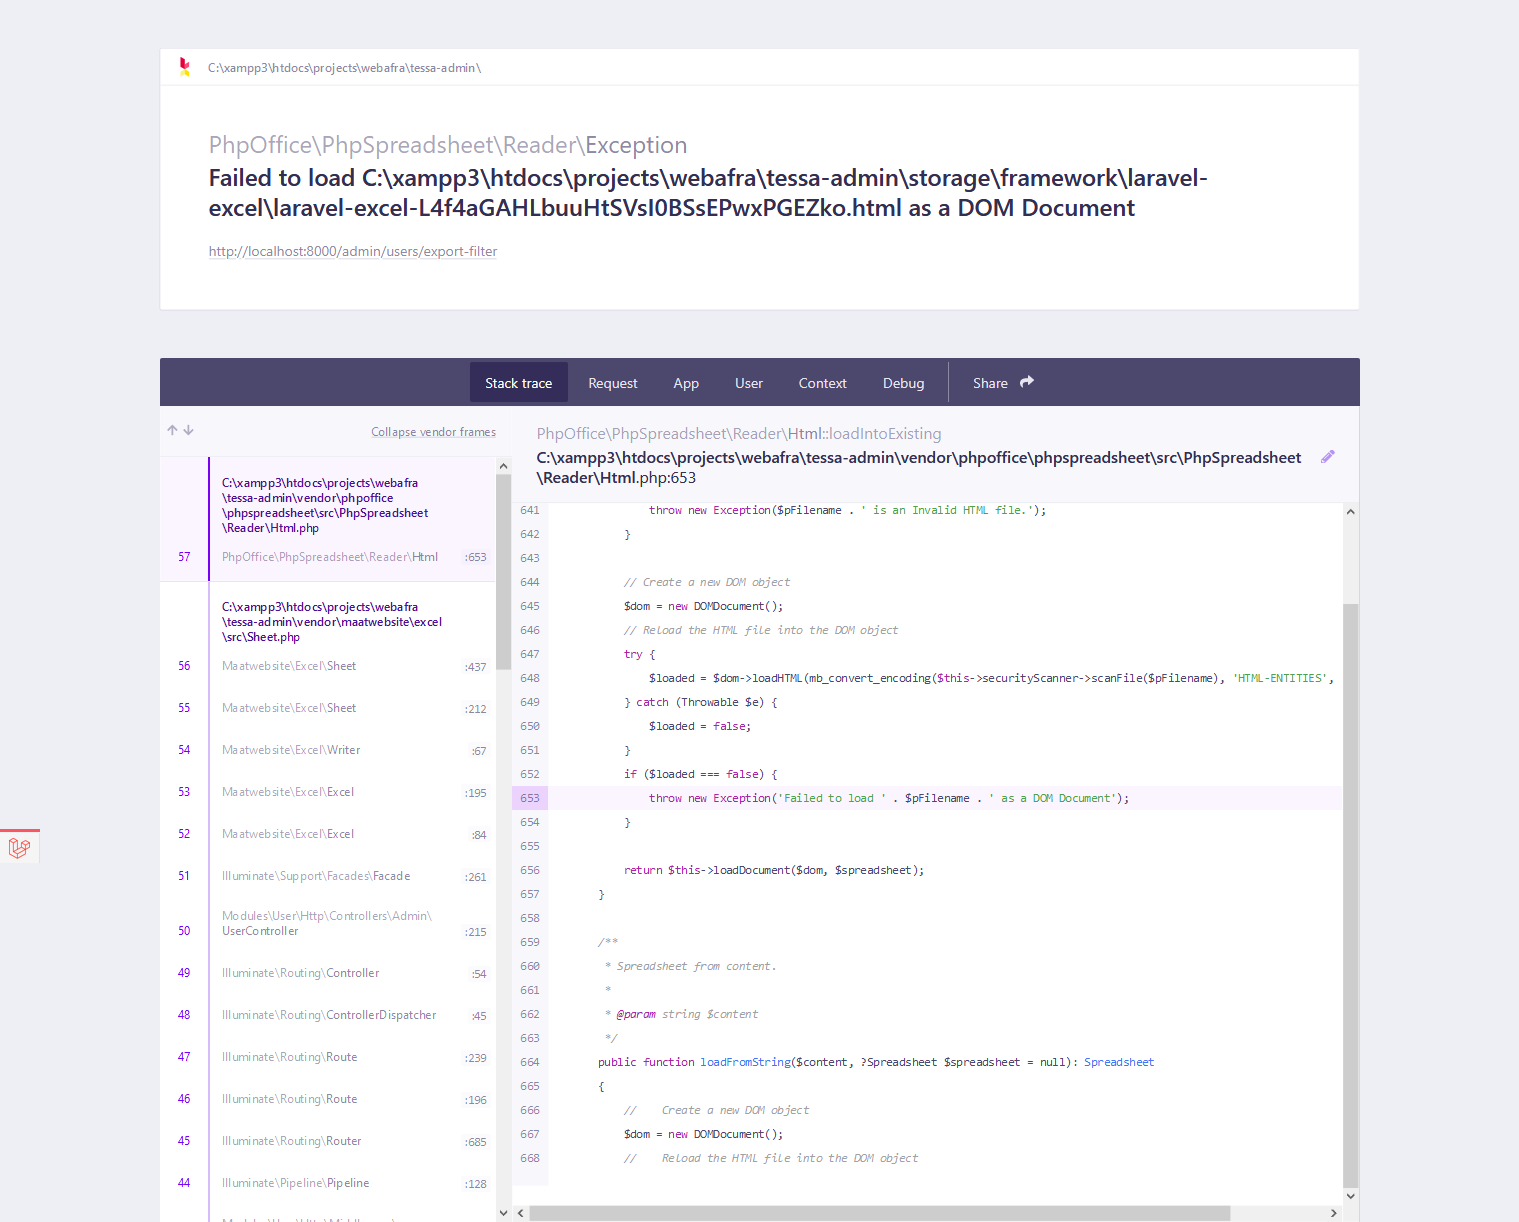This screenshot has width=1519, height=1222.
Task: Switch to the Context tab
Action: (x=823, y=383)
